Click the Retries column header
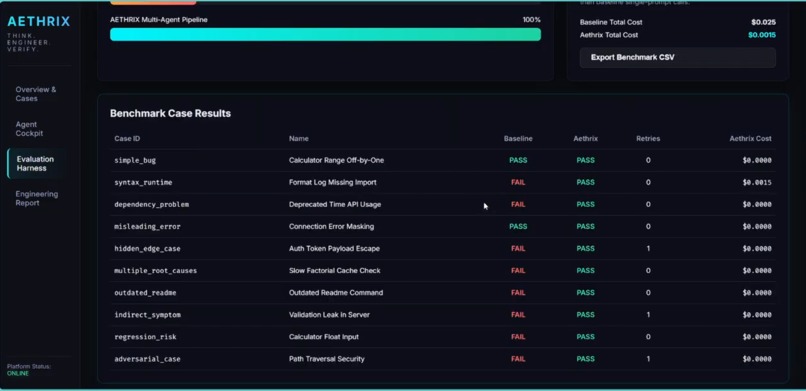This screenshot has width=806, height=391. pos(648,139)
